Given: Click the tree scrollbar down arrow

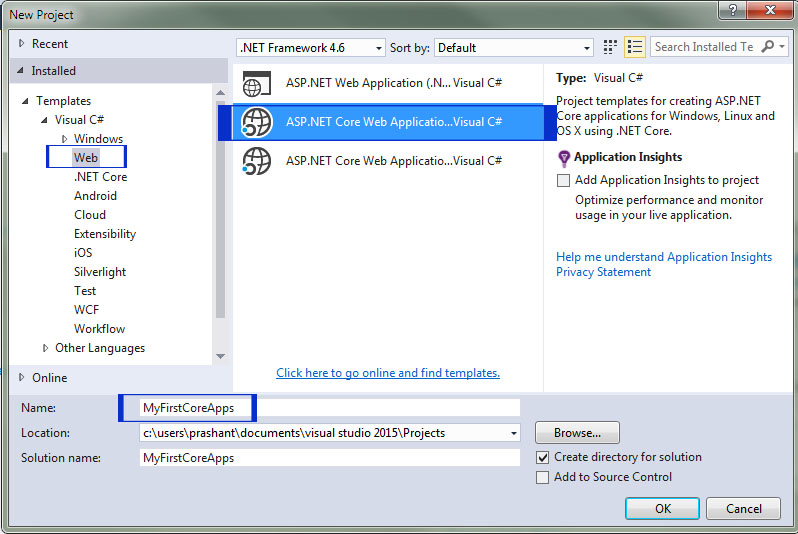Looking at the screenshot, I should 220,356.
